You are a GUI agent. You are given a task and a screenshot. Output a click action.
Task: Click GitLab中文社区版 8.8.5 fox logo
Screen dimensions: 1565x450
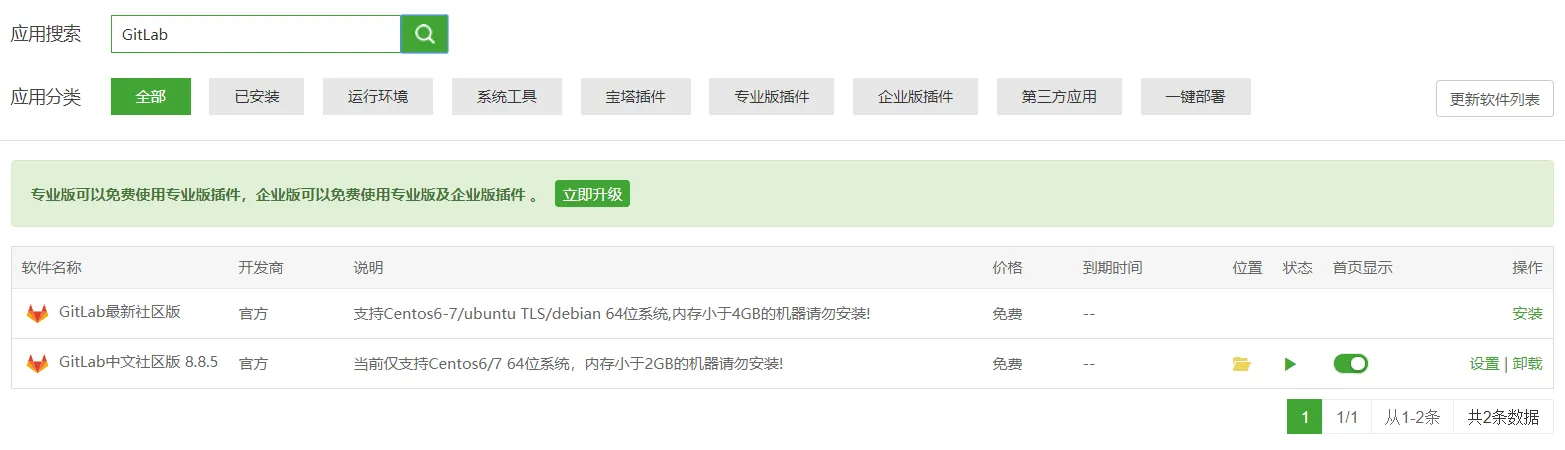[37, 364]
